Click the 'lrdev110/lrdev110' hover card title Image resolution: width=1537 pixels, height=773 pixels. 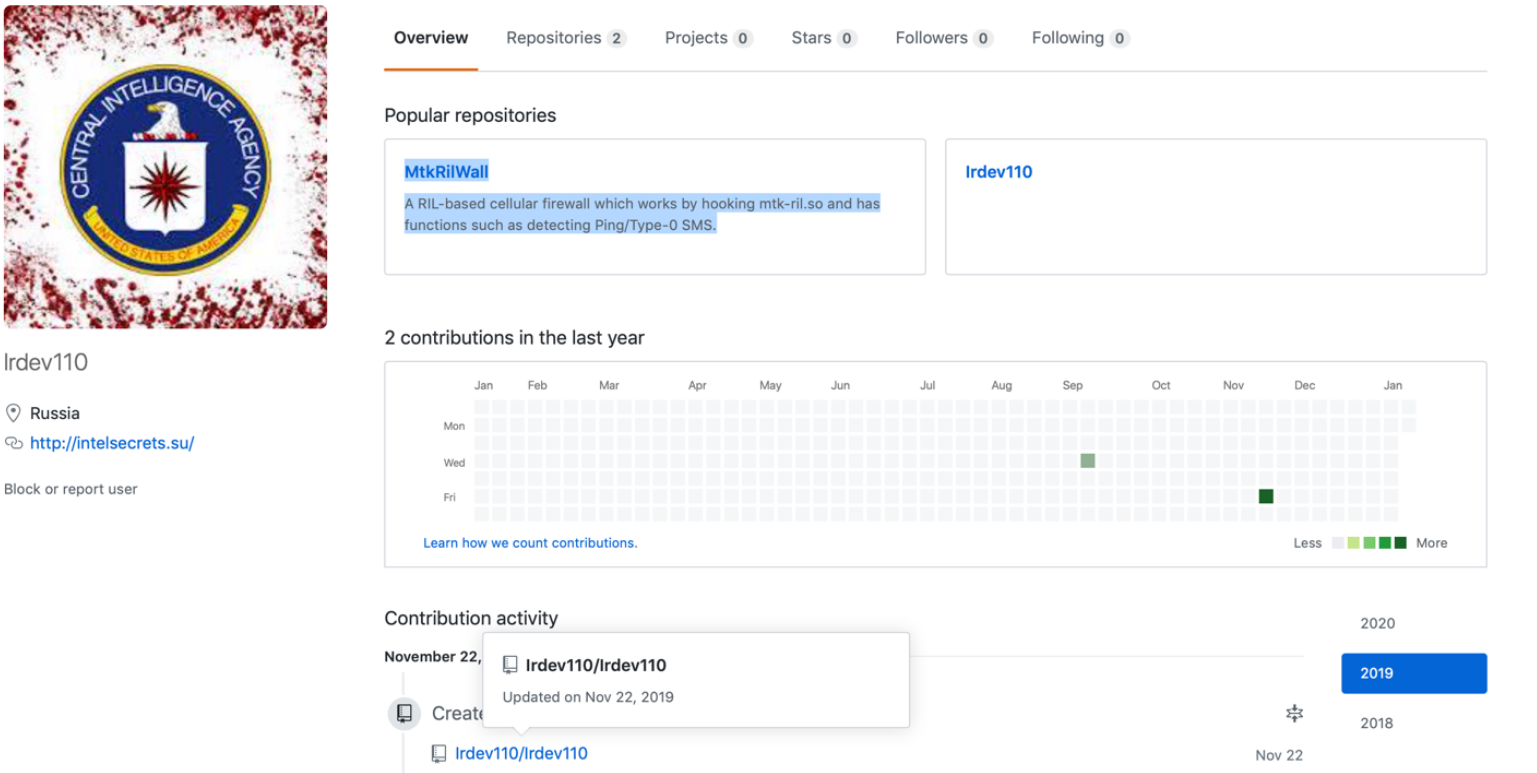pos(596,665)
